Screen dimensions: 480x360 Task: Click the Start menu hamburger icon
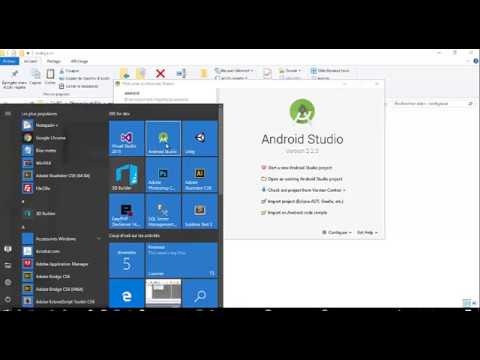[8, 114]
